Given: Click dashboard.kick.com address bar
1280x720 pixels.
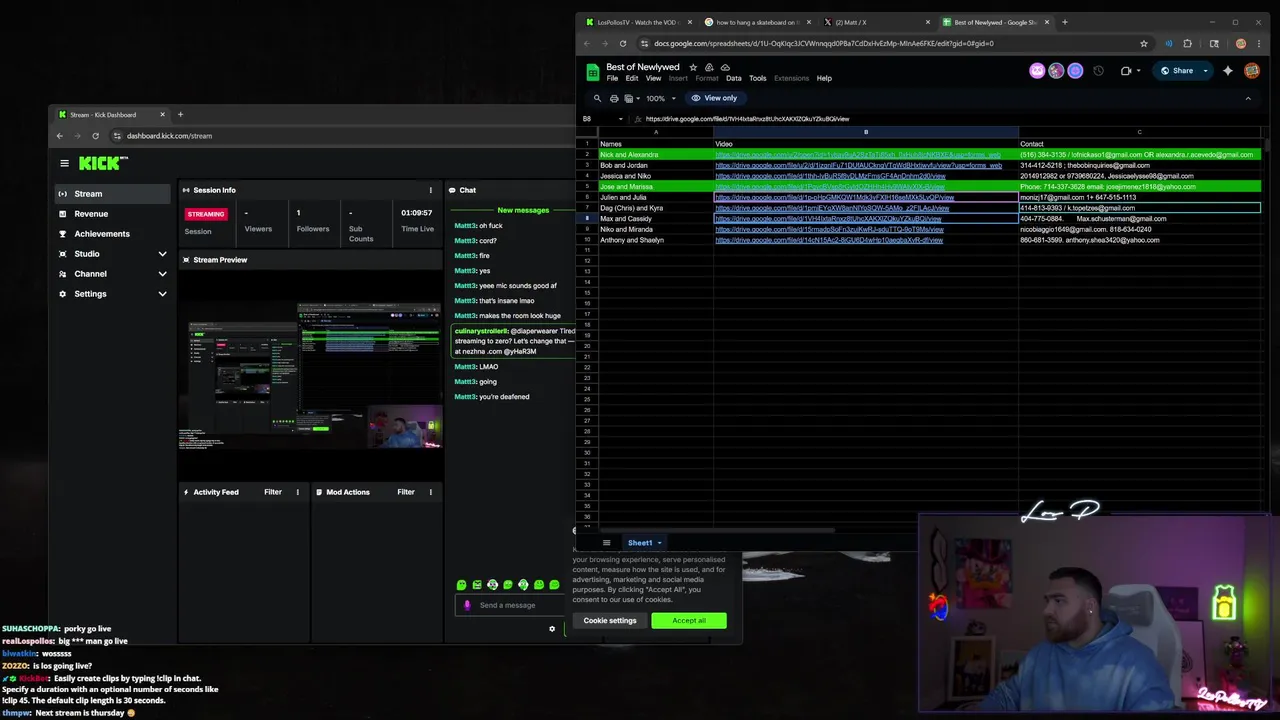Looking at the screenshot, I should point(340,136).
